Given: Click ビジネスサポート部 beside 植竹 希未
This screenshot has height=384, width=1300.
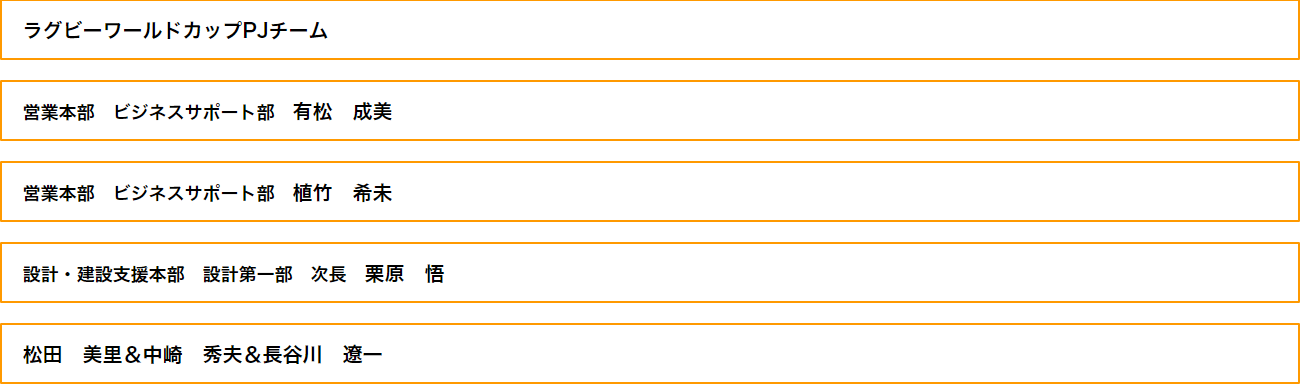Looking at the screenshot, I should pyautogui.click(x=194, y=193).
